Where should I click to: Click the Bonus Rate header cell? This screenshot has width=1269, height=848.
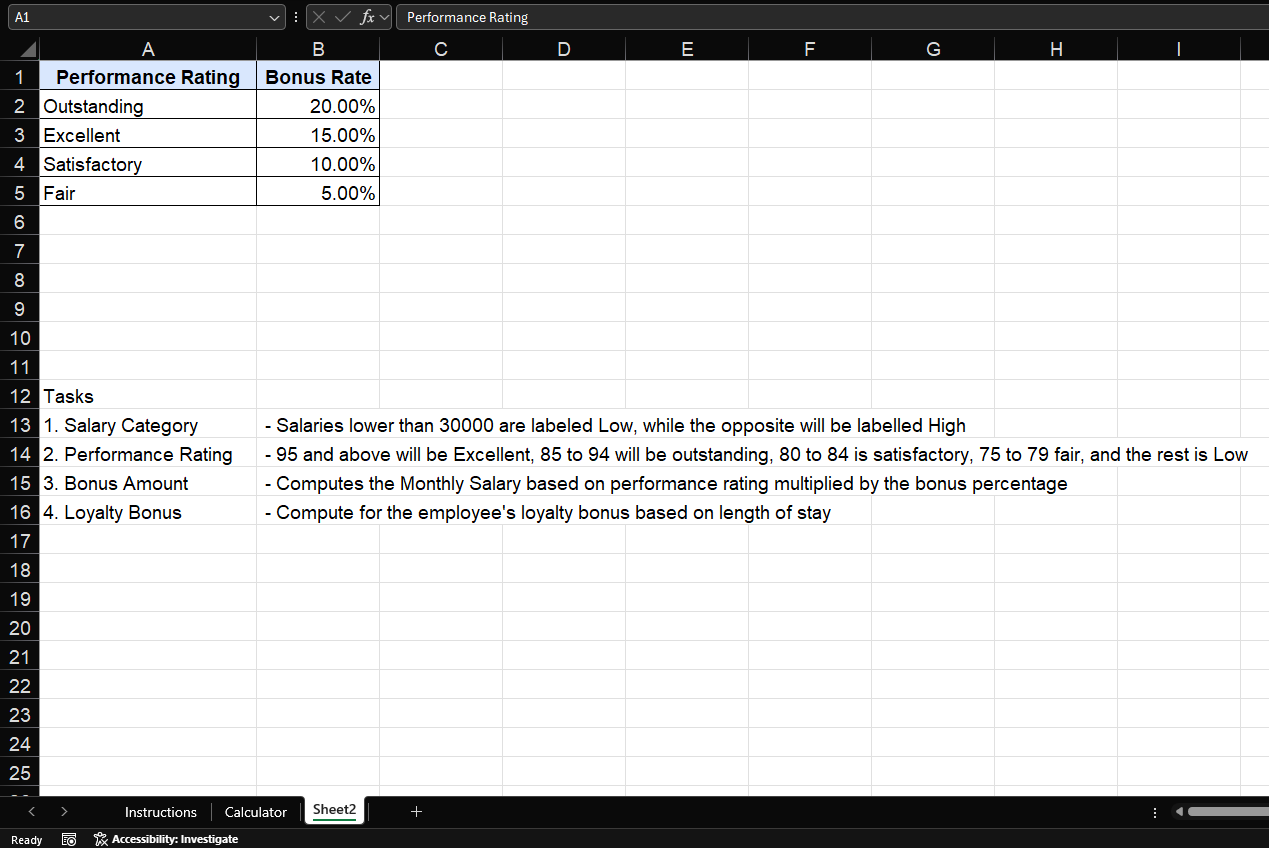[x=318, y=77]
